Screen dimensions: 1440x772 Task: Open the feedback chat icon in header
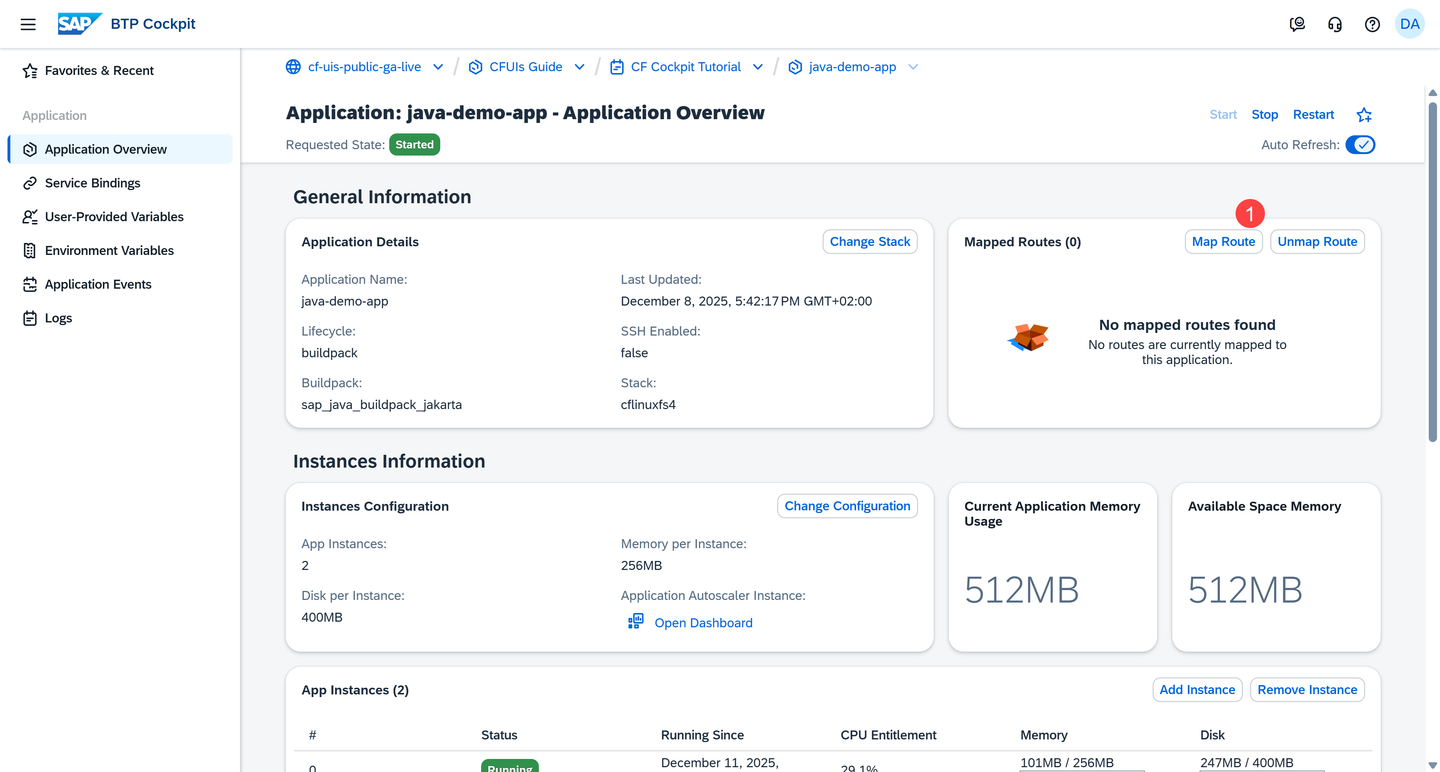pyautogui.click(x=1297, y=24)
